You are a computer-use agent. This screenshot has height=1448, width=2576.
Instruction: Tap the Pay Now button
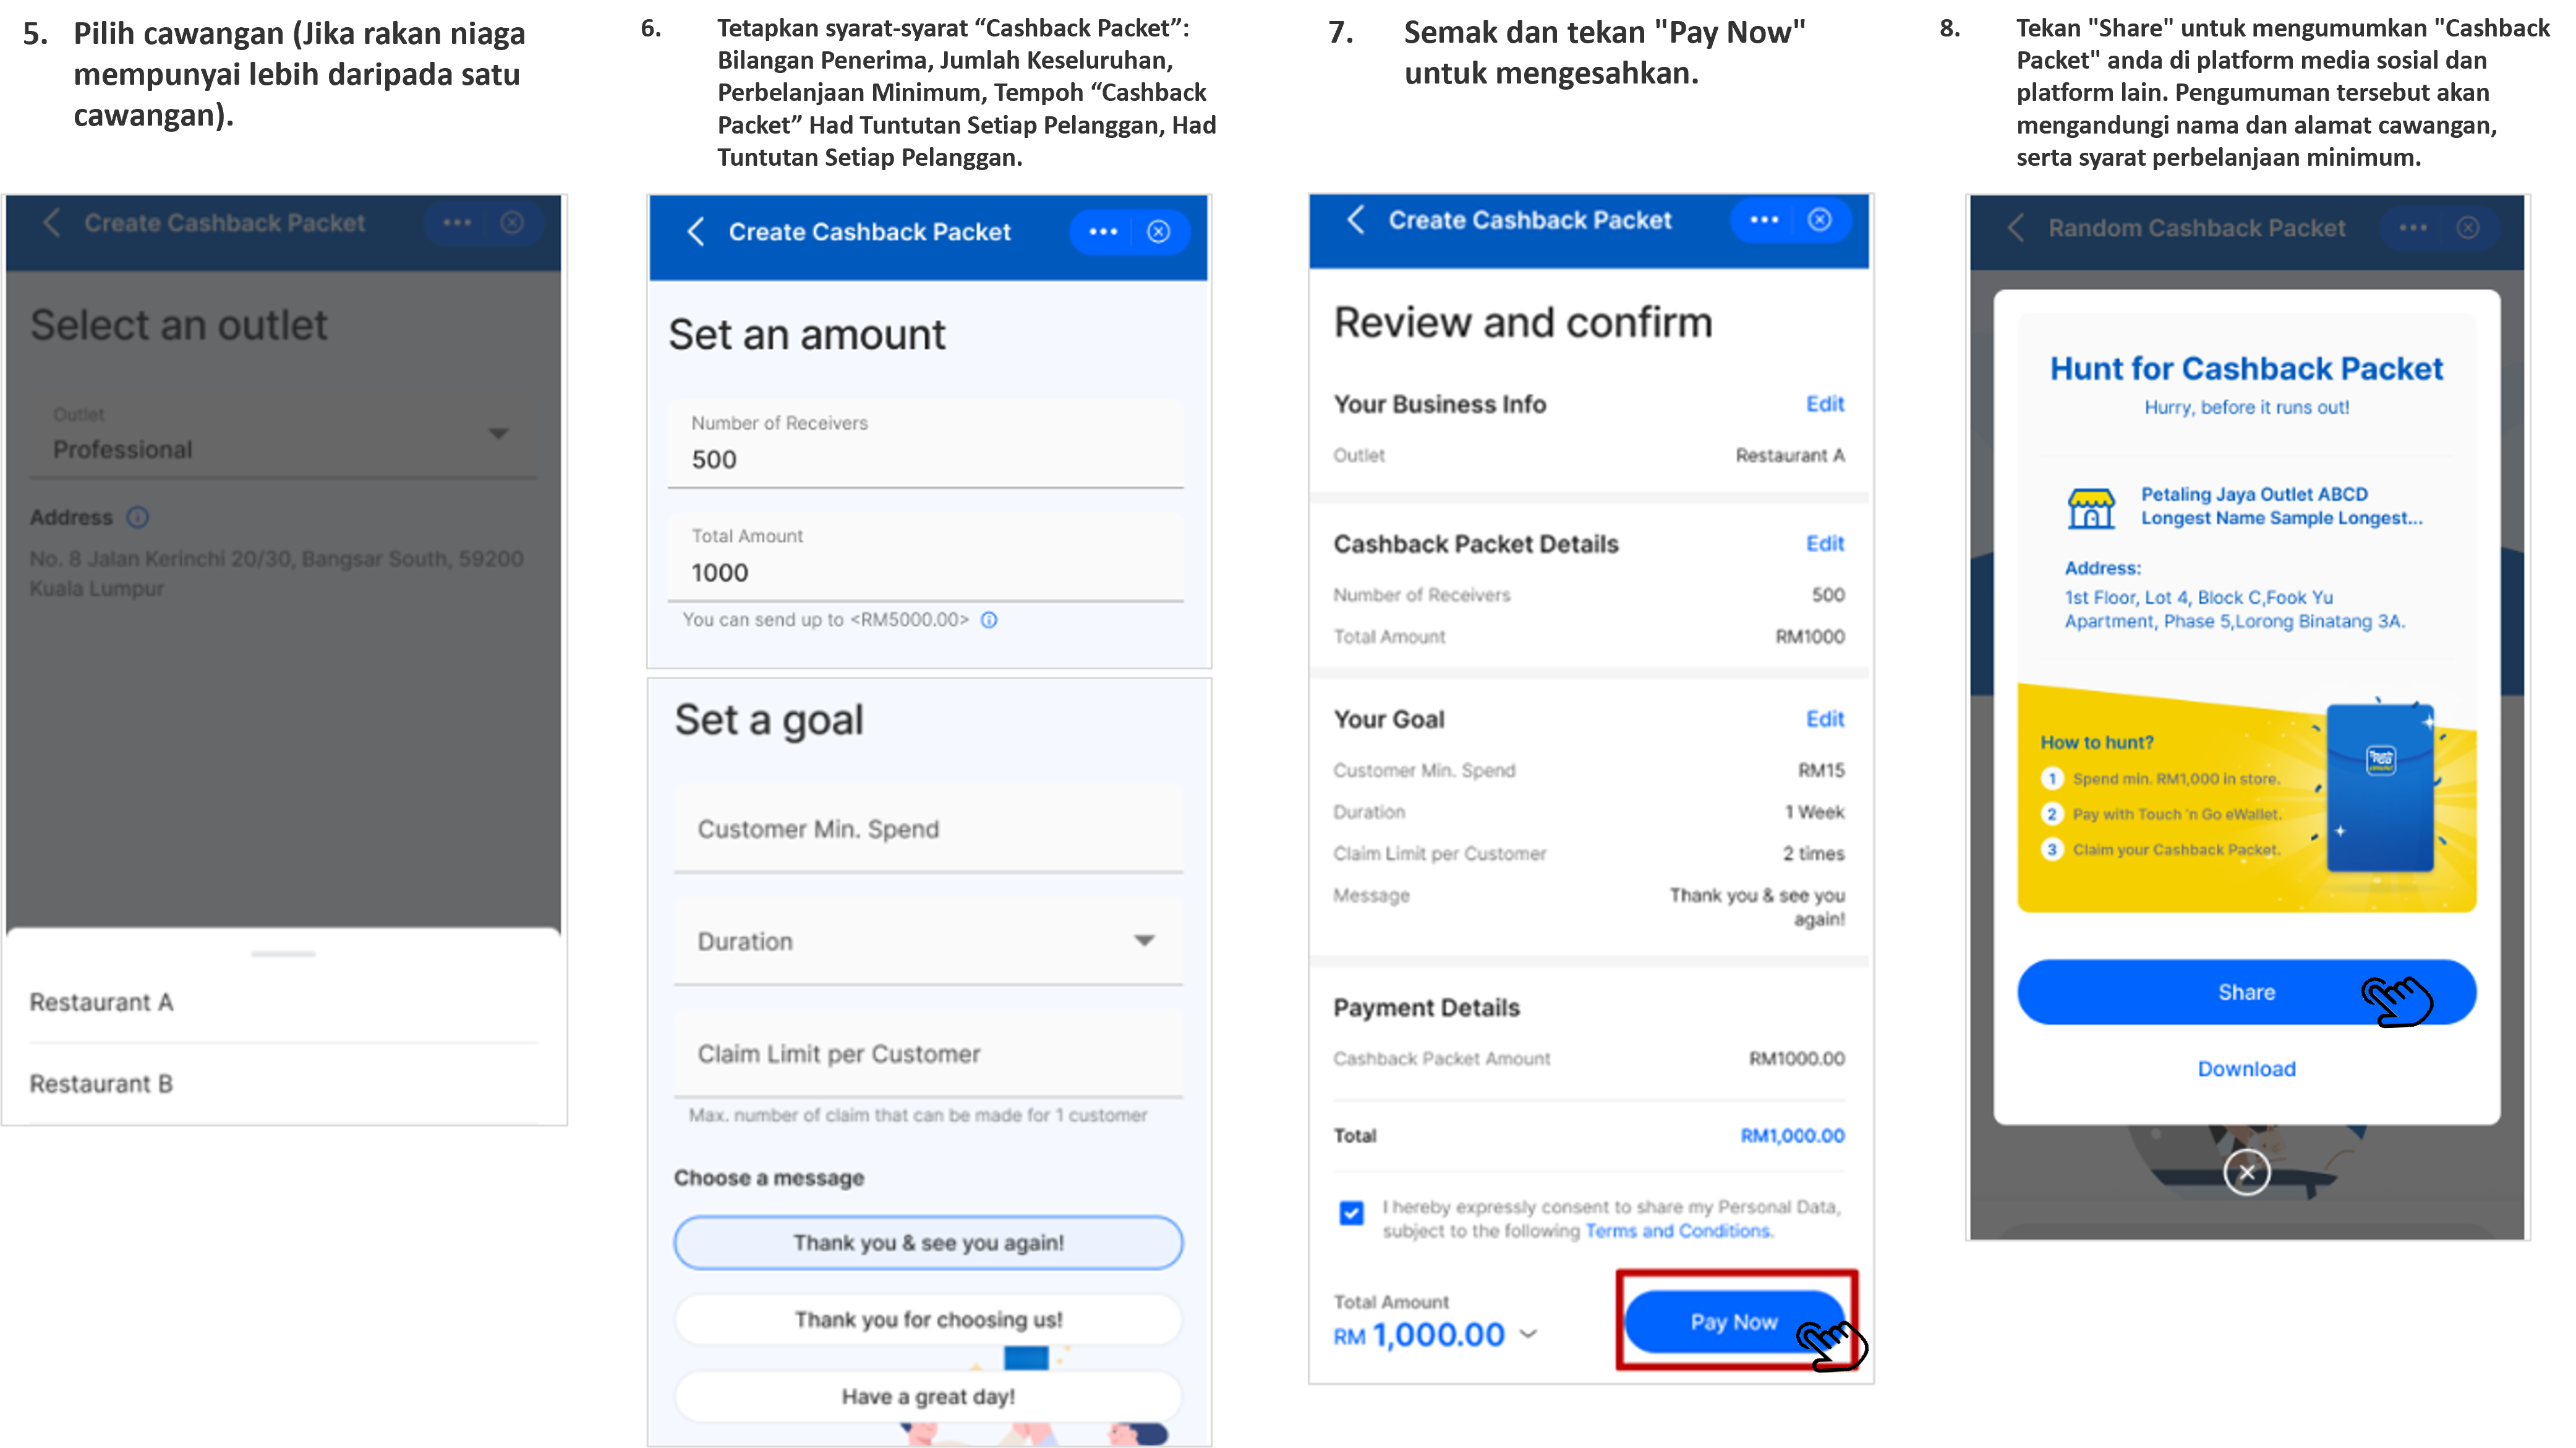pyautogui.click(x=1734, y=1321)
